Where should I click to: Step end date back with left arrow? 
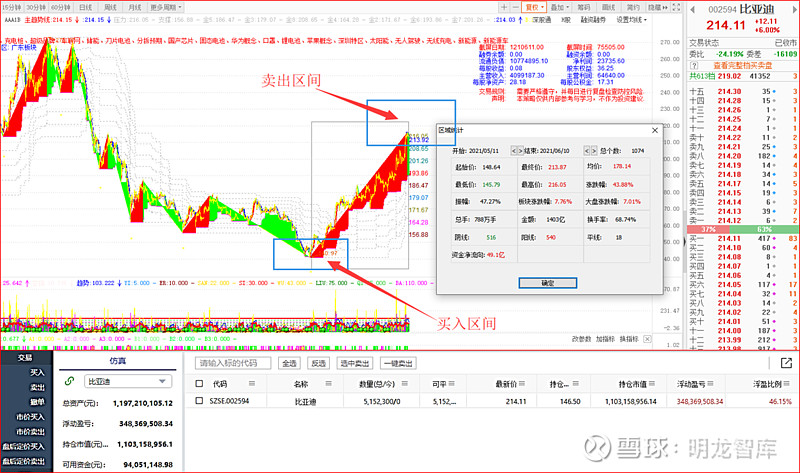click(587, 151)
